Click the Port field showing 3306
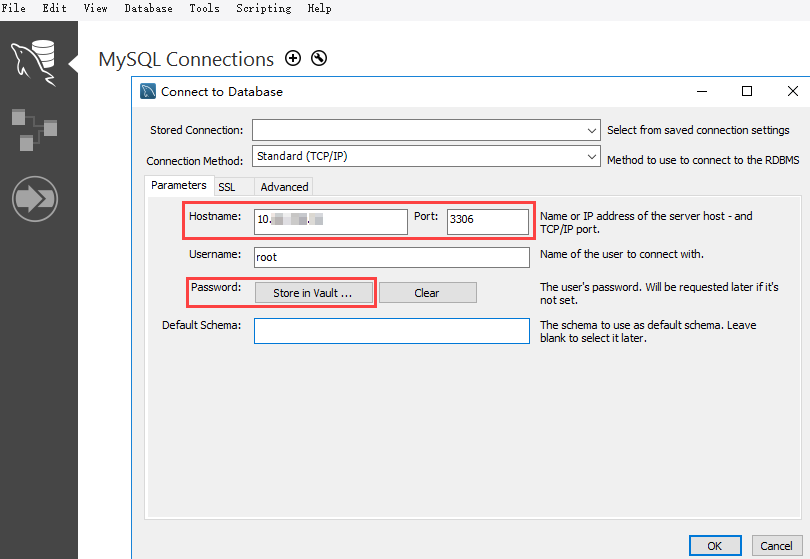This screenshot has width=810, height=559. [x=488, y=221]
